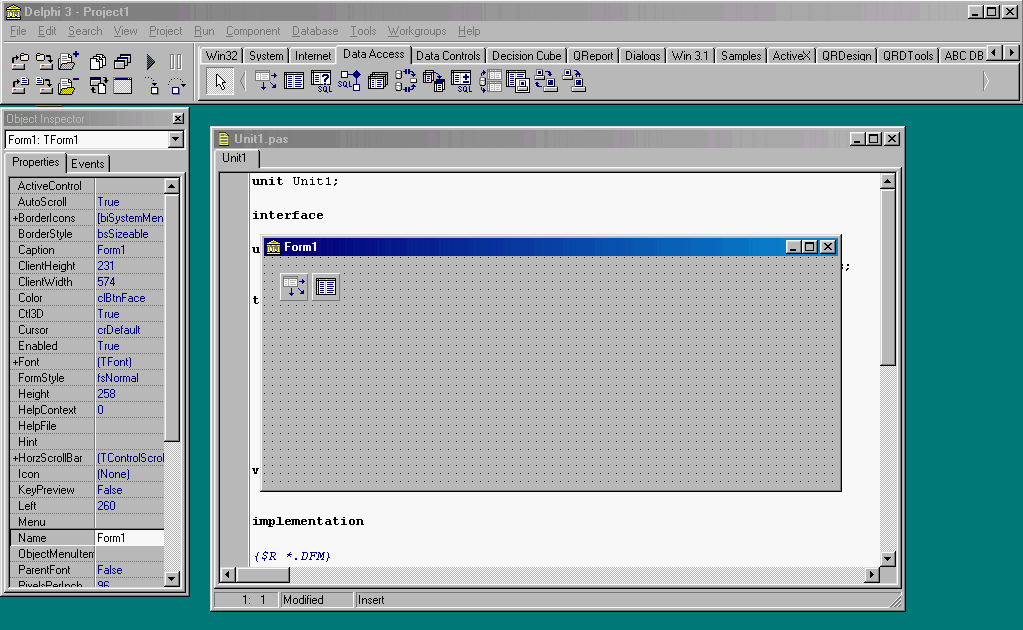Select the pointer arrow tool in palette
This screenshot has width=1023, height=630.
pos(220,82)
